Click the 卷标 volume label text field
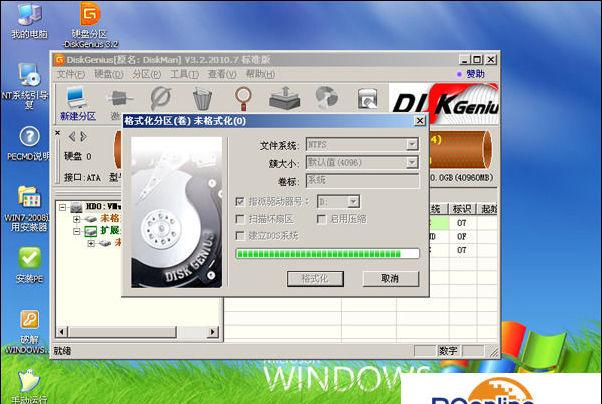This screenshot has height=404, width=602. click(361, 181)
